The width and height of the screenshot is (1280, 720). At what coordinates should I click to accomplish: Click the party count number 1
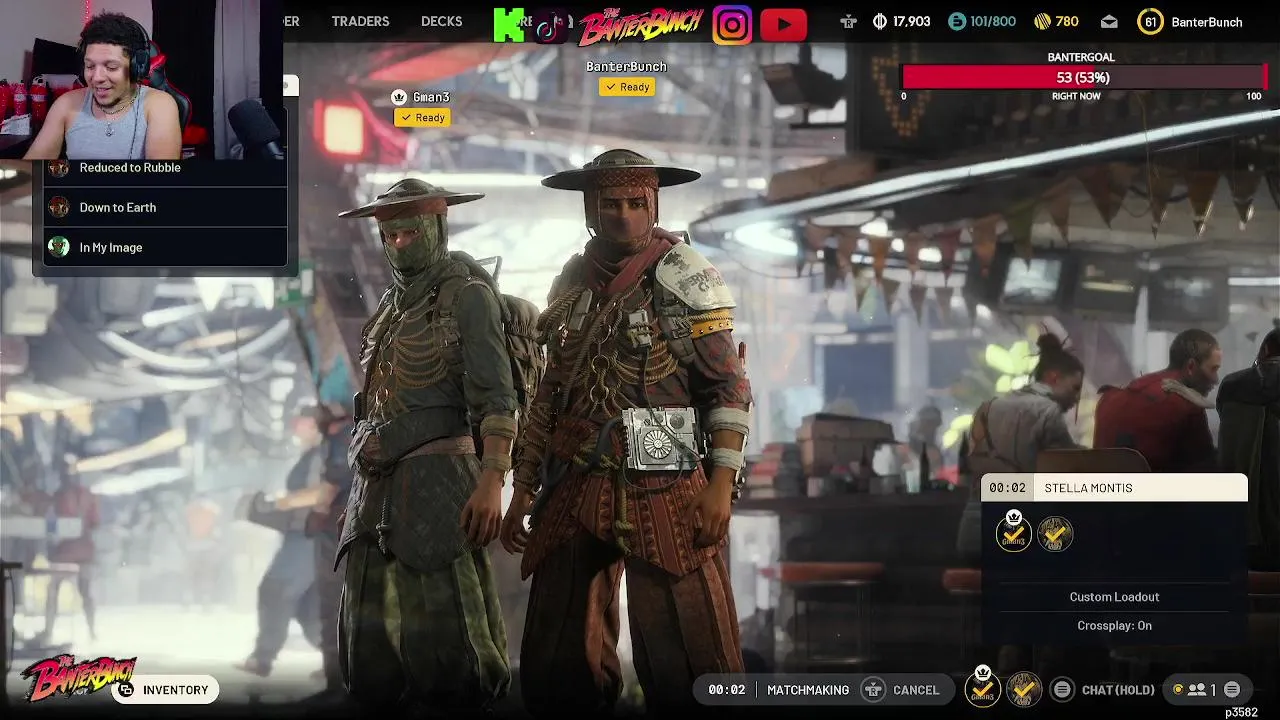point(1213,690)
